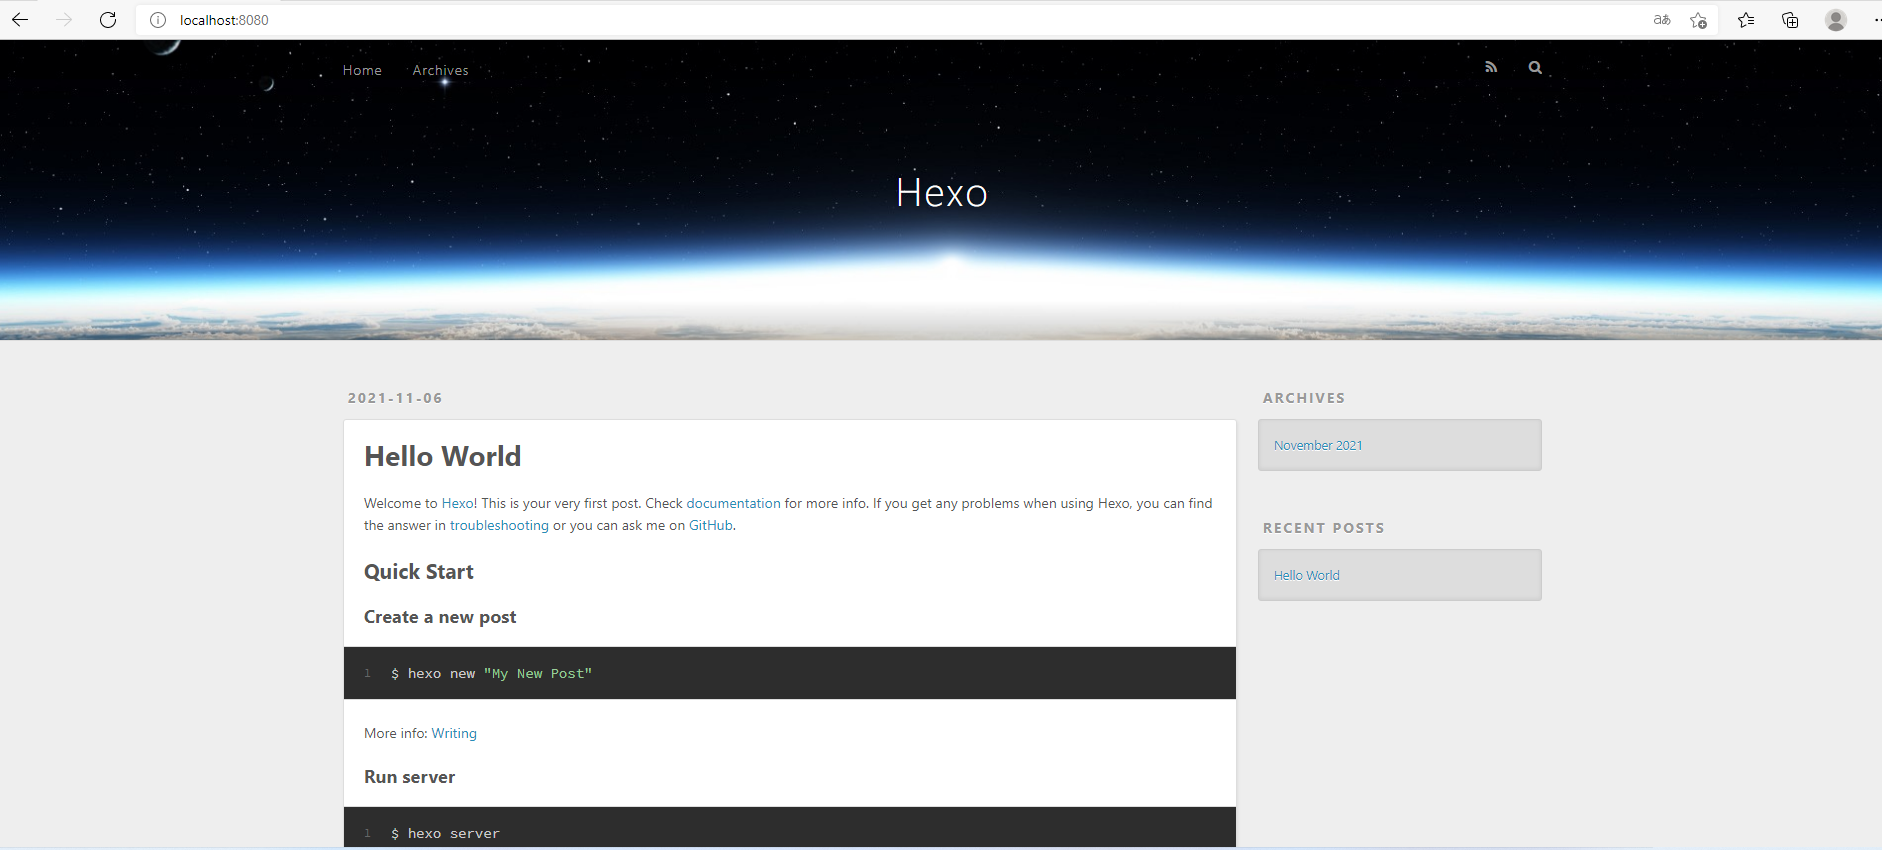Go to the Home nav link
Screen dimensions: 1882x850
click(362, 70)
